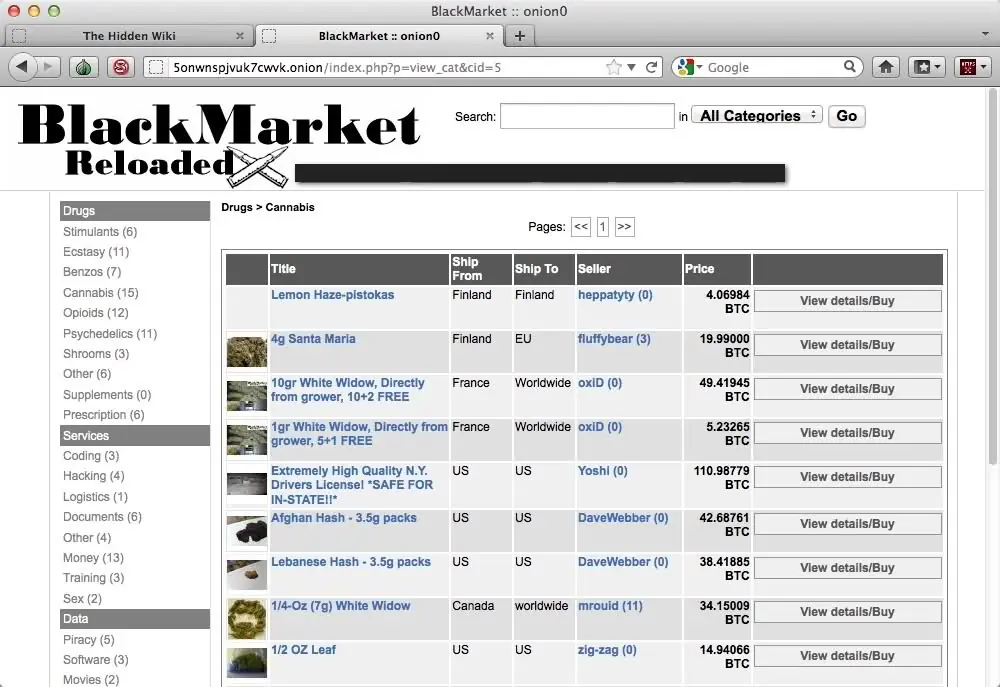
Task: Click the Drugs breadcrumb link
Action: [237, 207]
